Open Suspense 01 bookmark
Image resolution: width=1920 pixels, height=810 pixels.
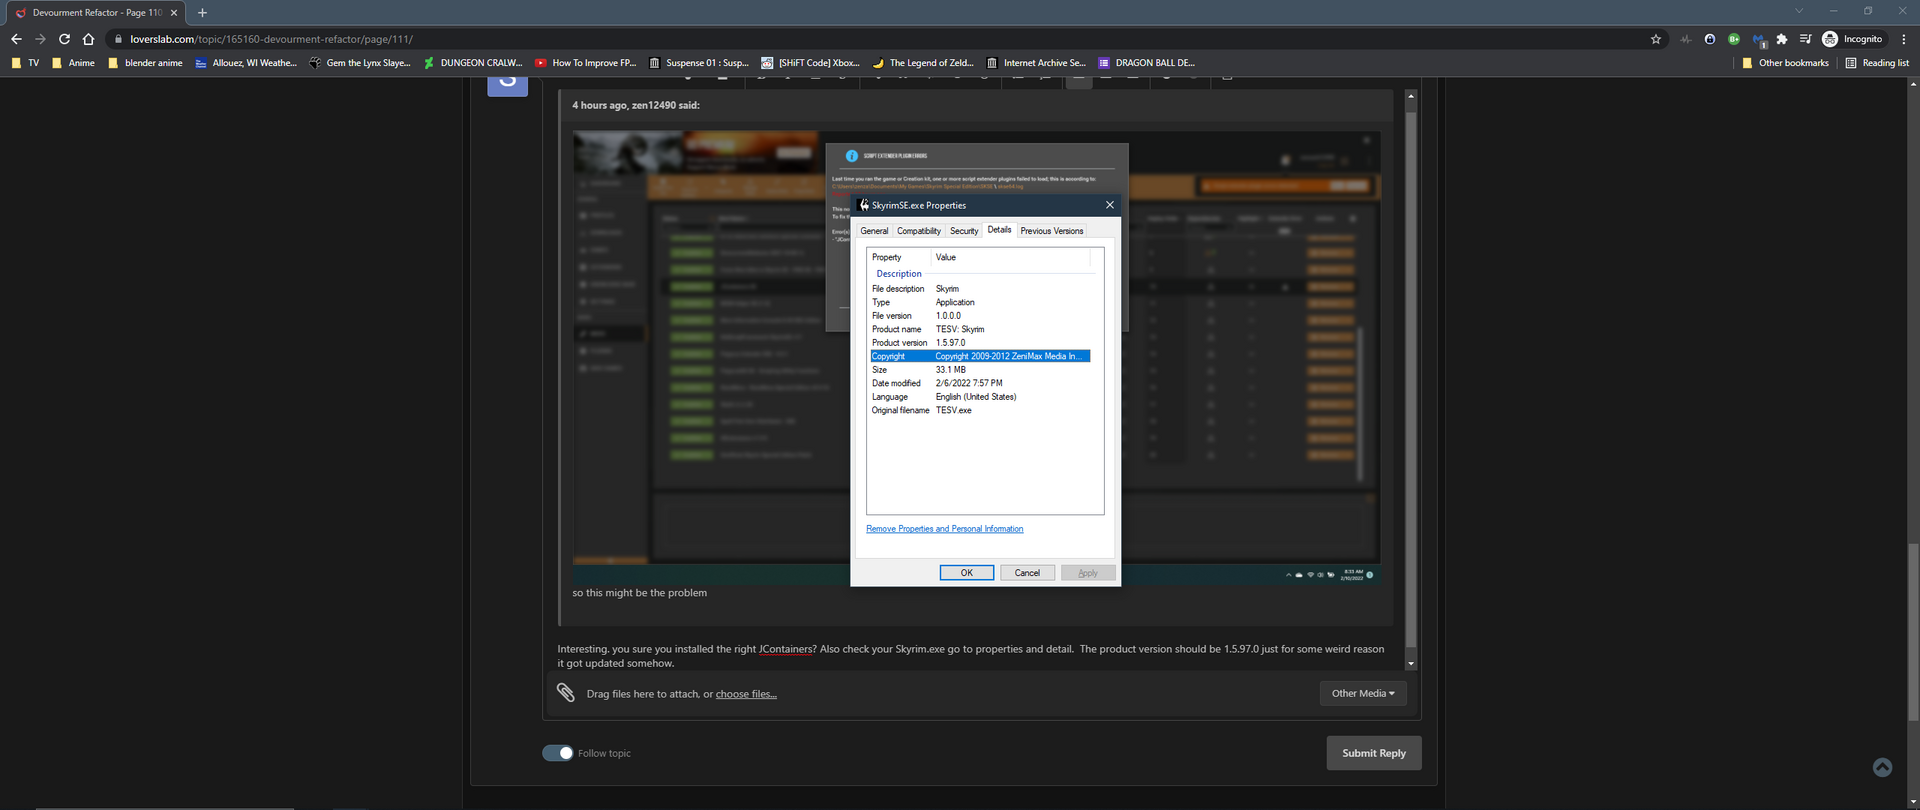(699, 63)
